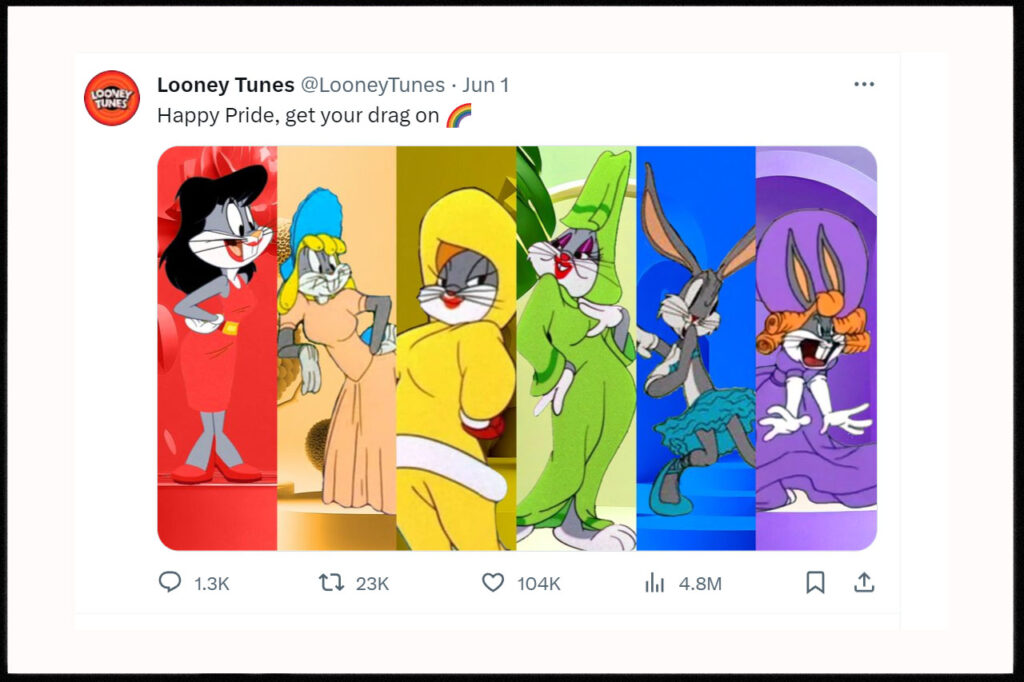This screenshot has width=1024, height=682.
Task: View analytics via the views icon
Action: coord(653,581)
